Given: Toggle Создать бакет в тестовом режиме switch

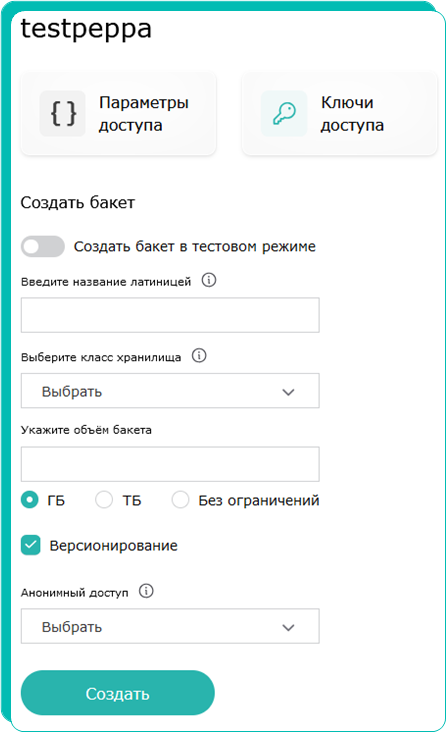Looking at the screenshot, I should (x=42, y=246).
